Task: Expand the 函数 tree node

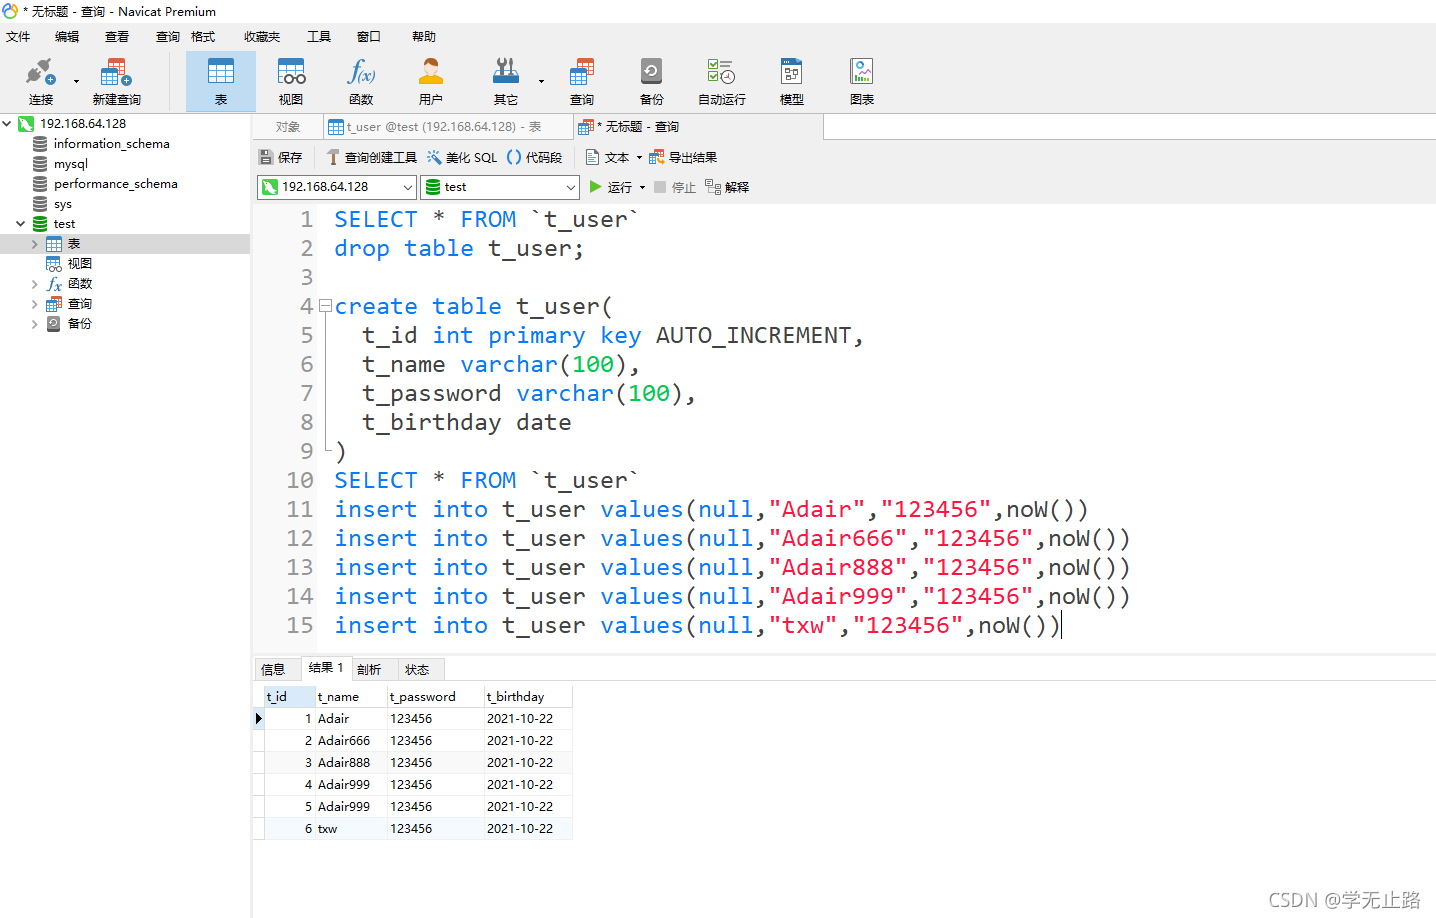Action: (x=35, y=284)
